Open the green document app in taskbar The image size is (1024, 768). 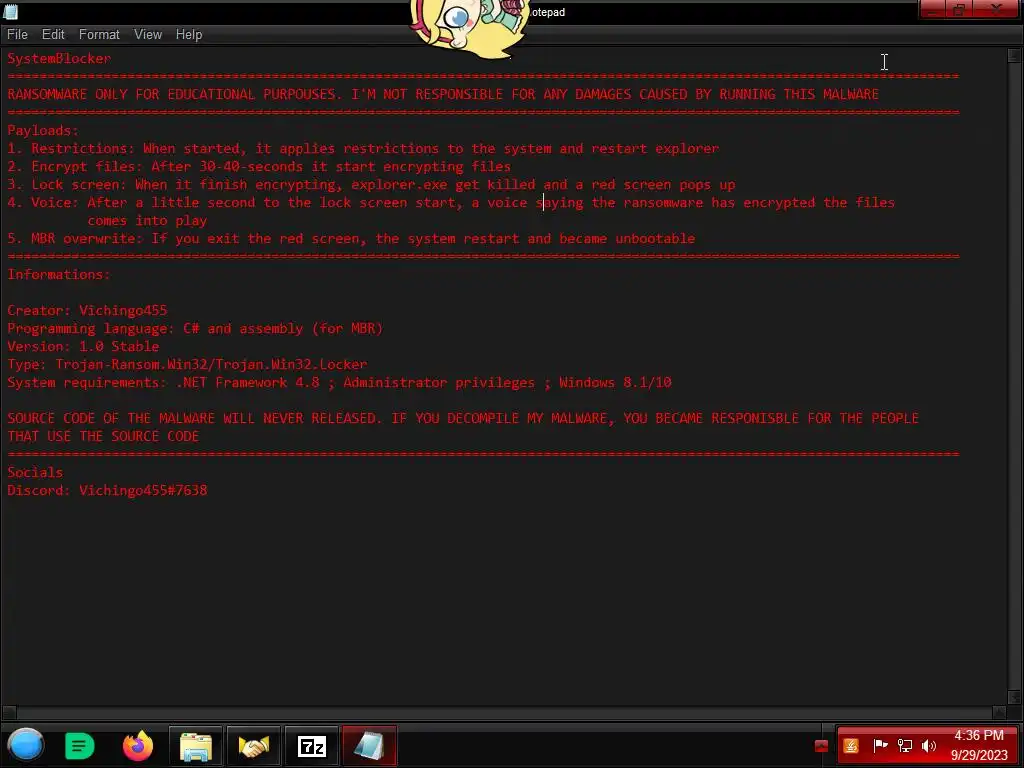tap(80, 746)
